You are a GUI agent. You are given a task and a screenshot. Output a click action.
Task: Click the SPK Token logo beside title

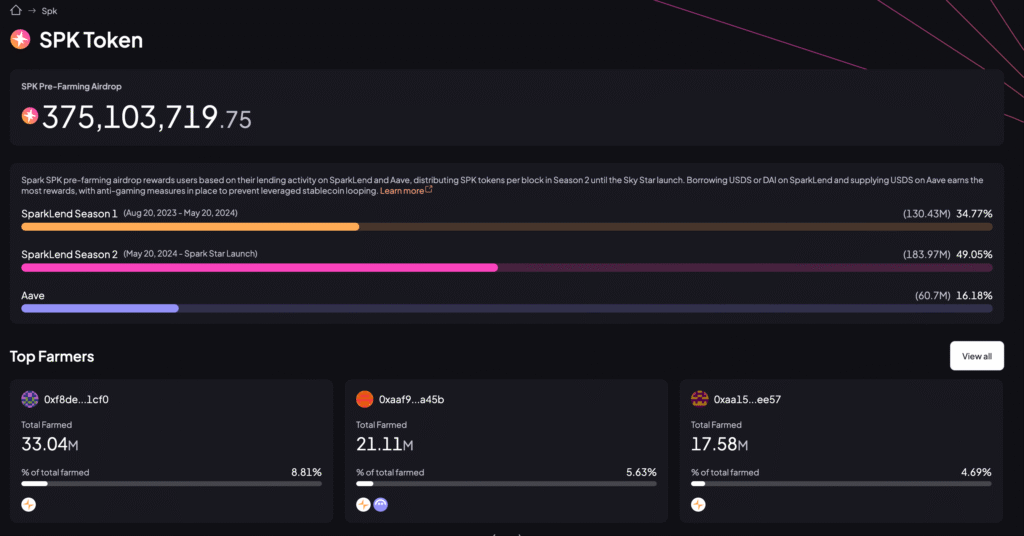tap(20, 39)
